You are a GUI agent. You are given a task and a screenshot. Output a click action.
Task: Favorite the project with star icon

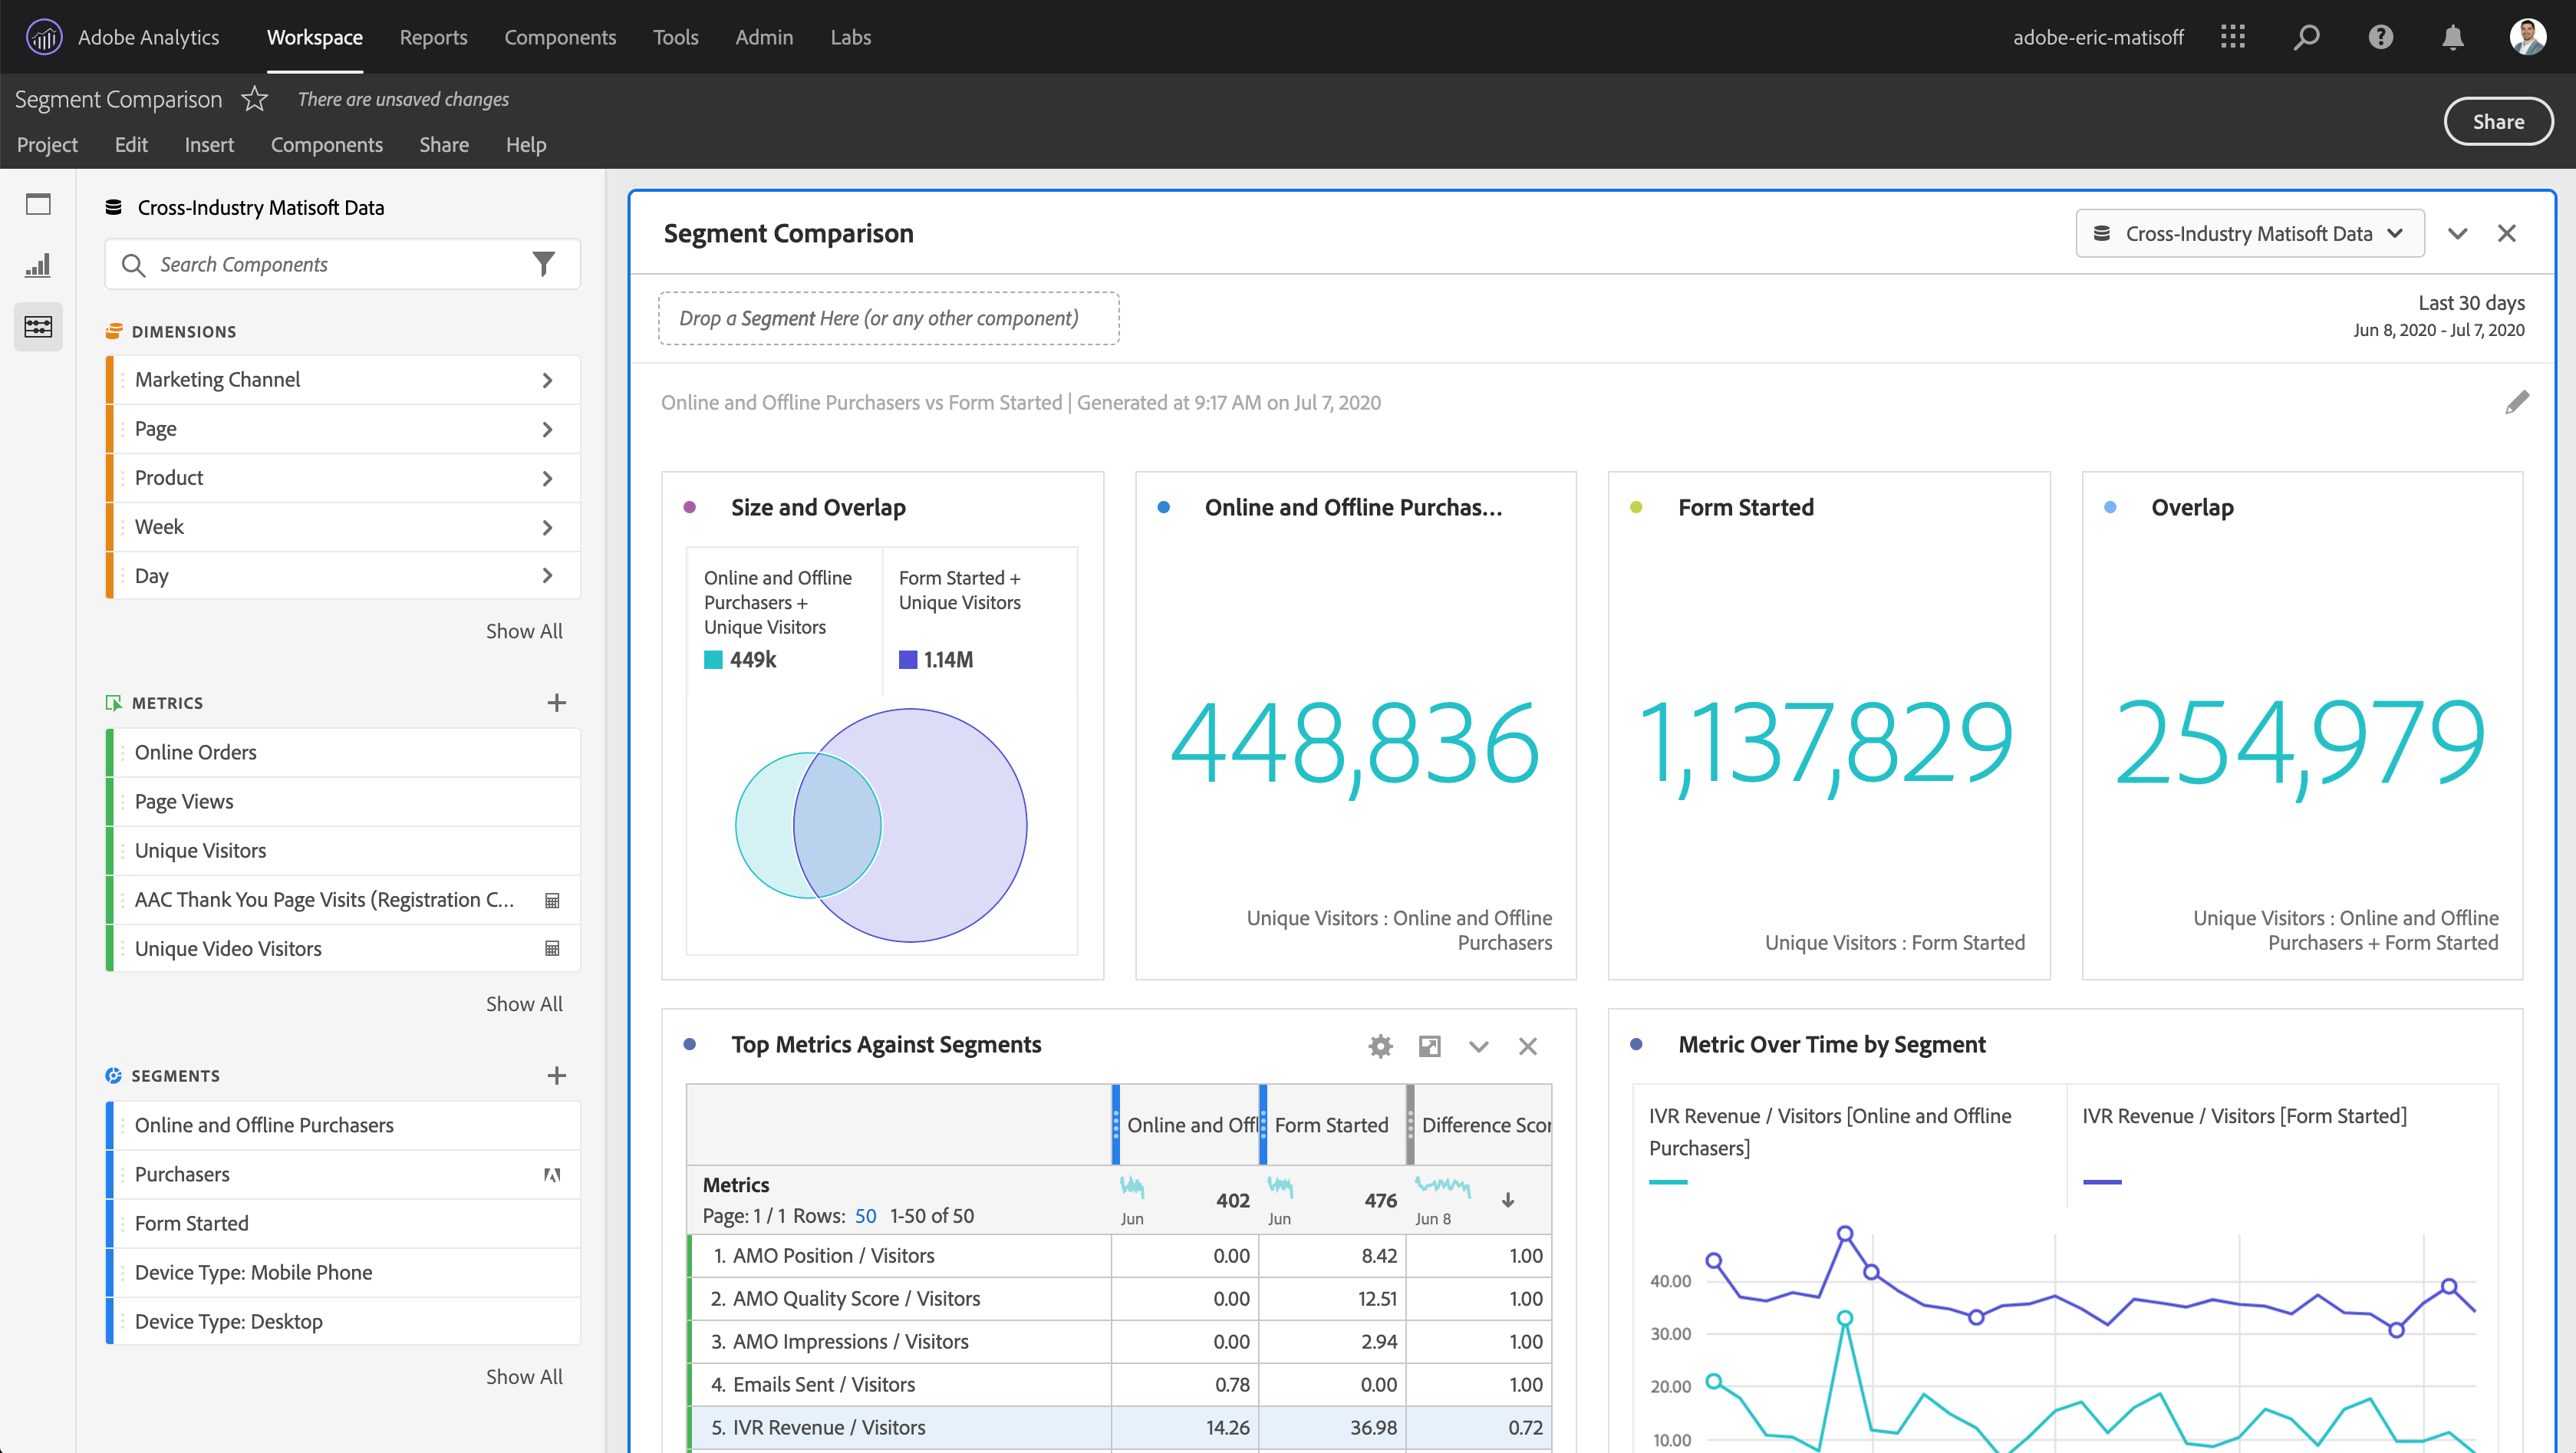click(255, 99)
